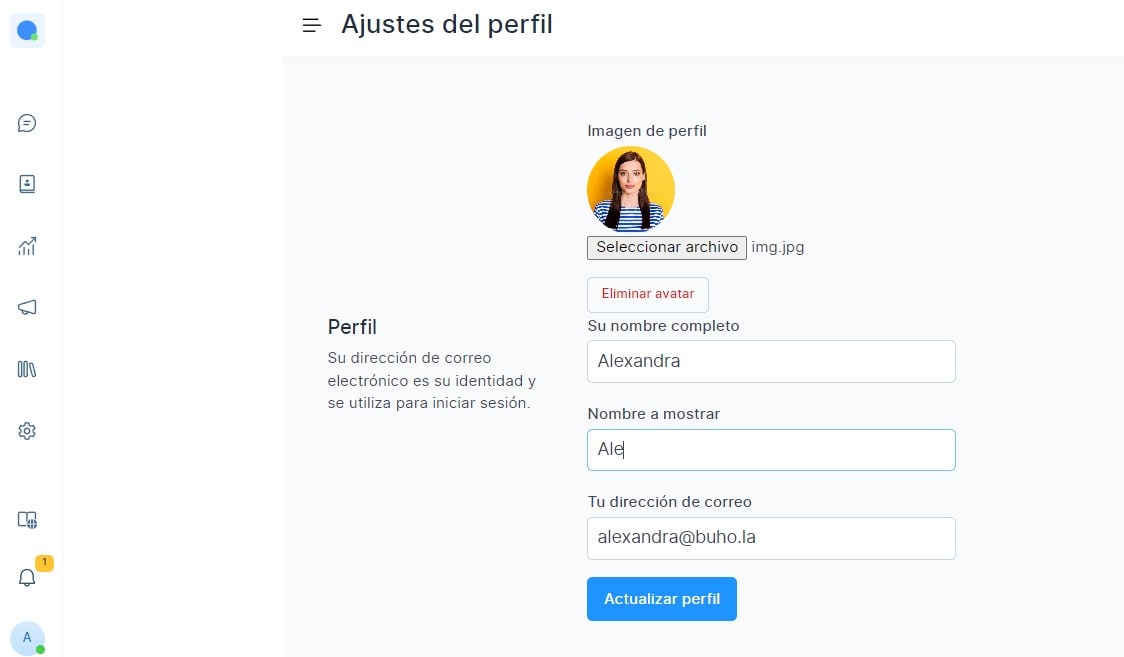Click the Eliminar avatar button
Viewport: 1124px width, 657px height.
point(647,294)
